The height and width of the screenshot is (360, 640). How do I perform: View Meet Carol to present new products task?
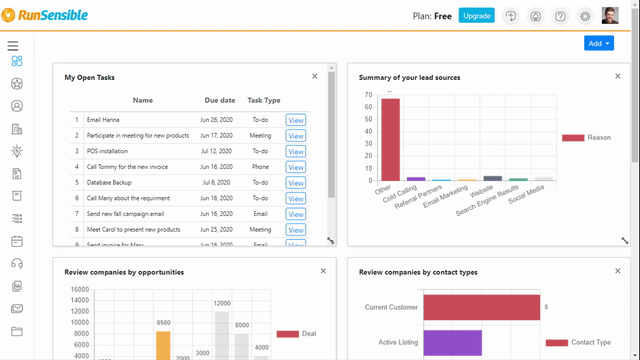tap(296, 230)
